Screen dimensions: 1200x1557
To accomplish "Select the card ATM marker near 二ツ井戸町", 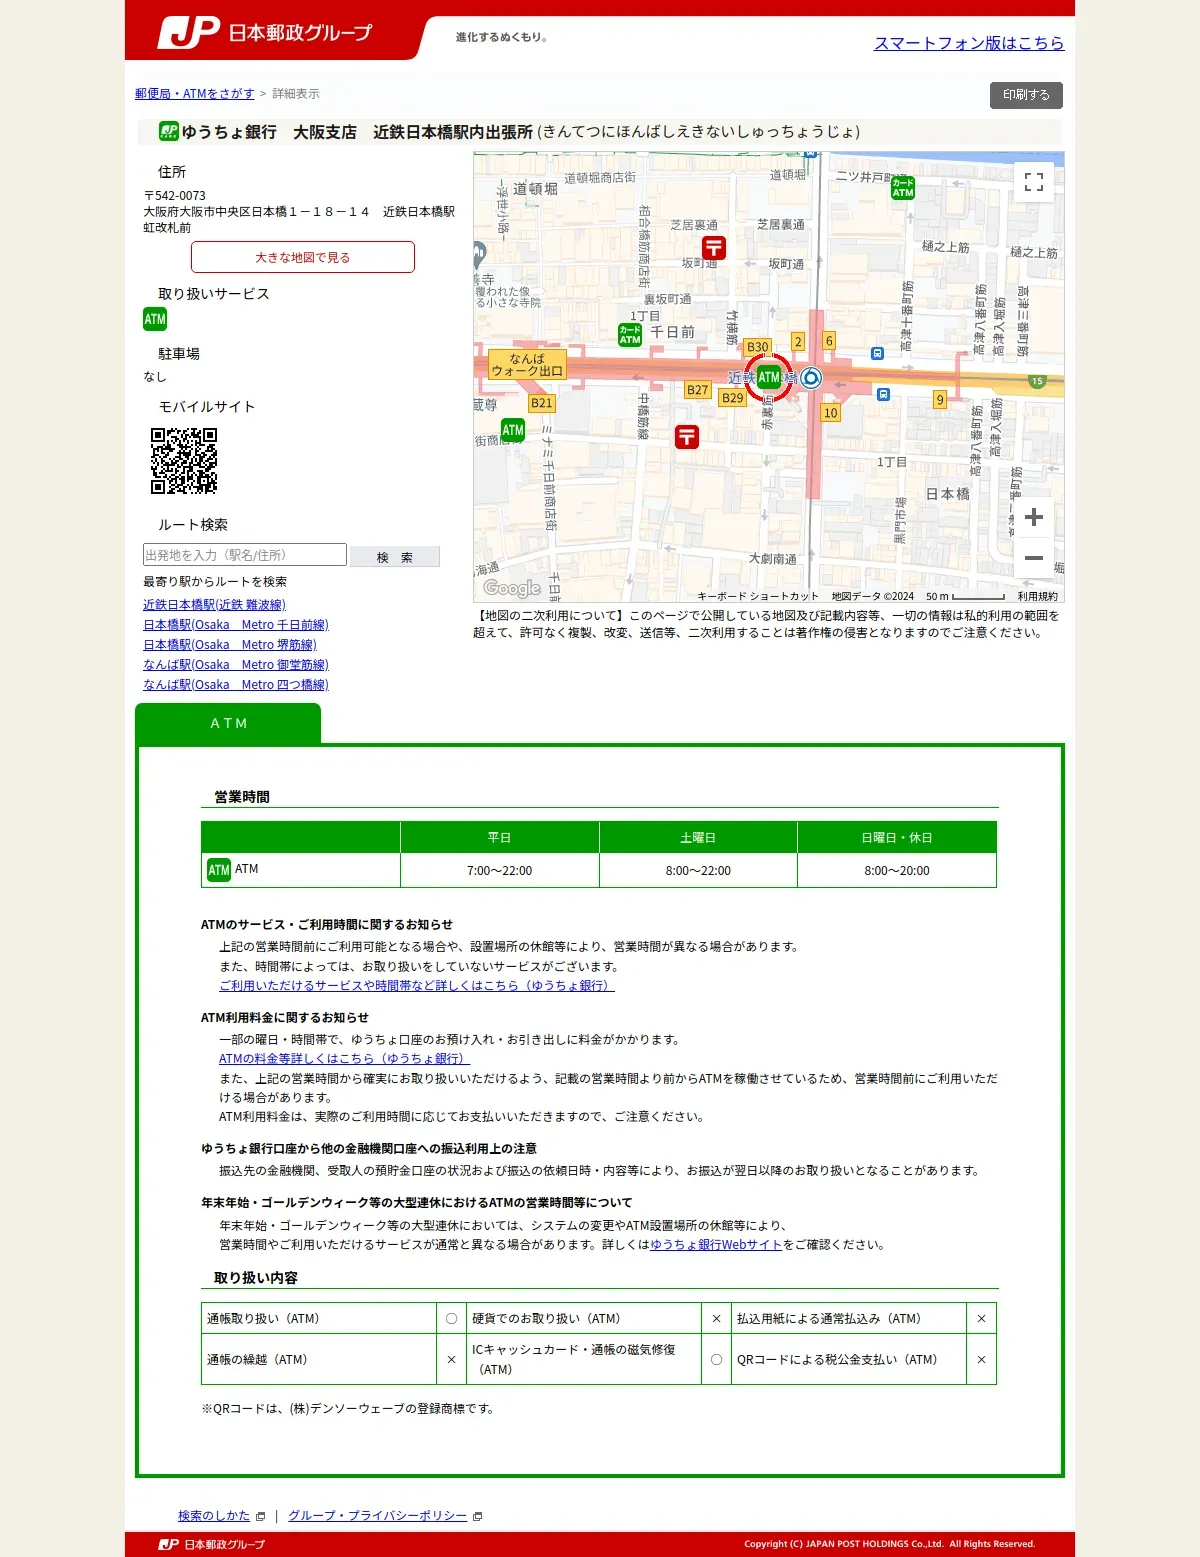I will 903,188.
